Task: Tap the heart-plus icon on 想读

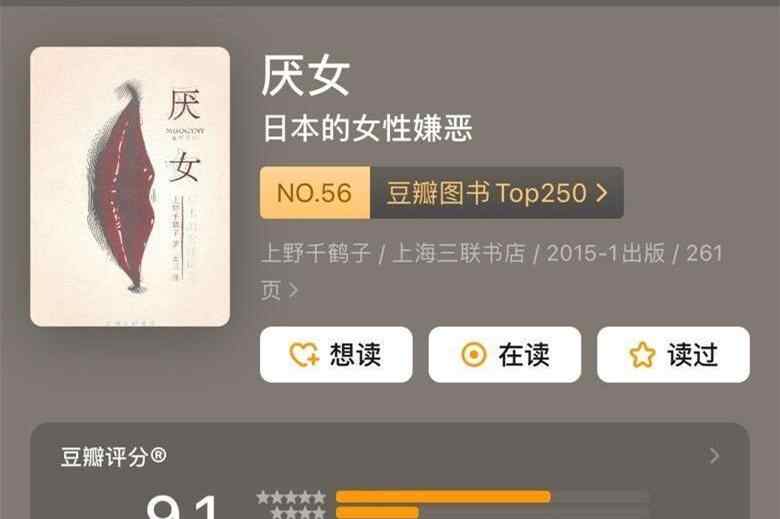Action: (304, 355)
